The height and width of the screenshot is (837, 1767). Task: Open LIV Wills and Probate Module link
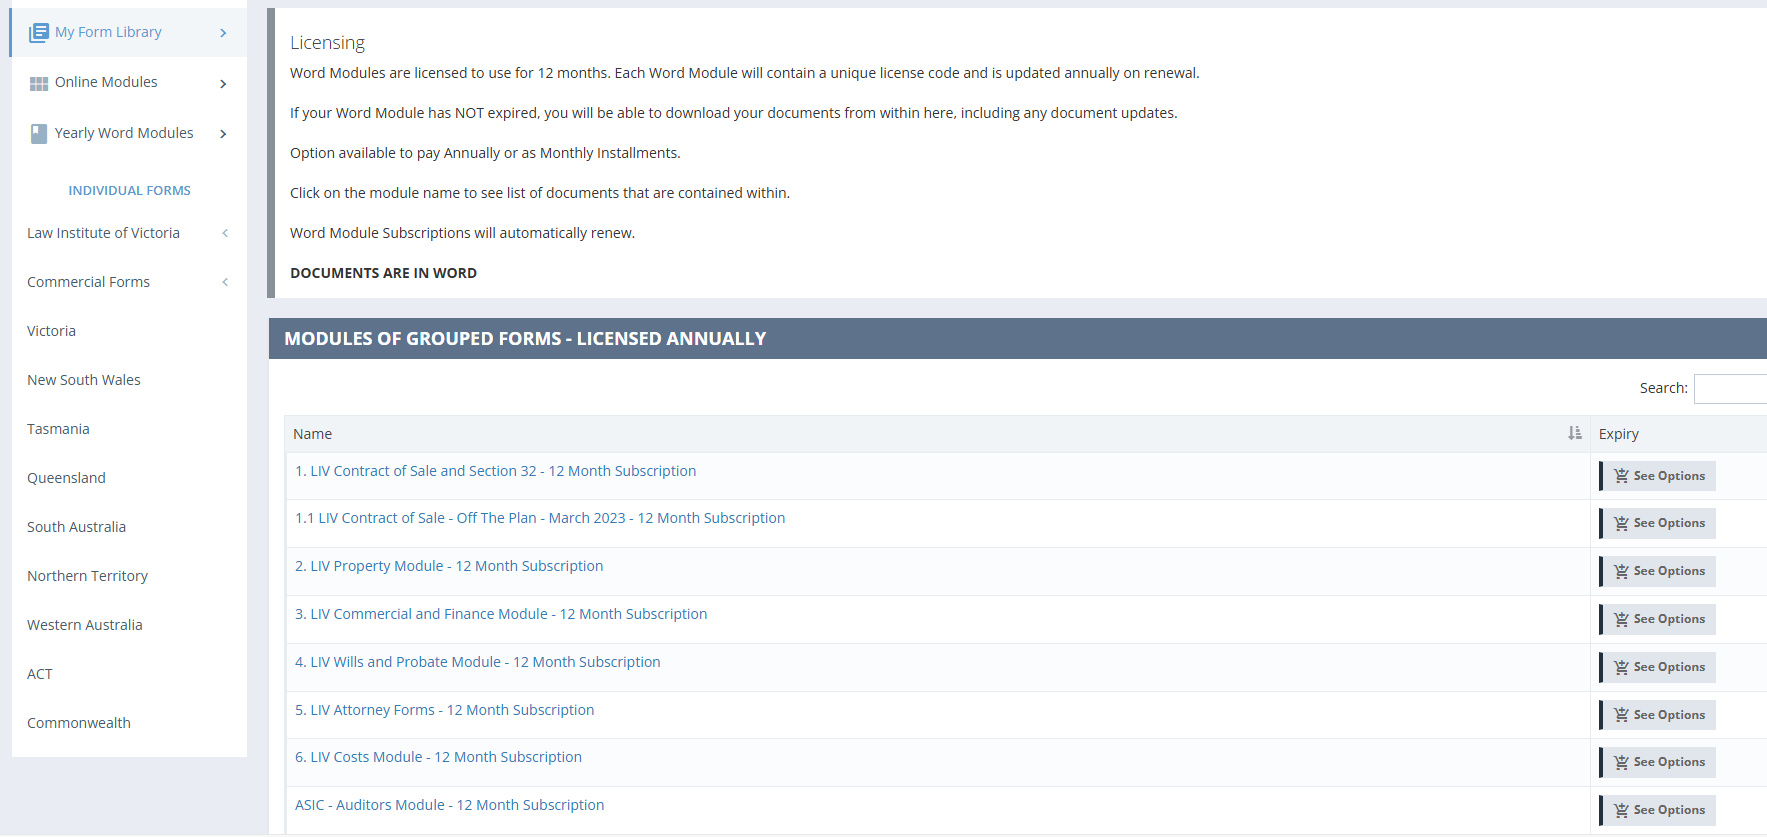coord(478,662)
